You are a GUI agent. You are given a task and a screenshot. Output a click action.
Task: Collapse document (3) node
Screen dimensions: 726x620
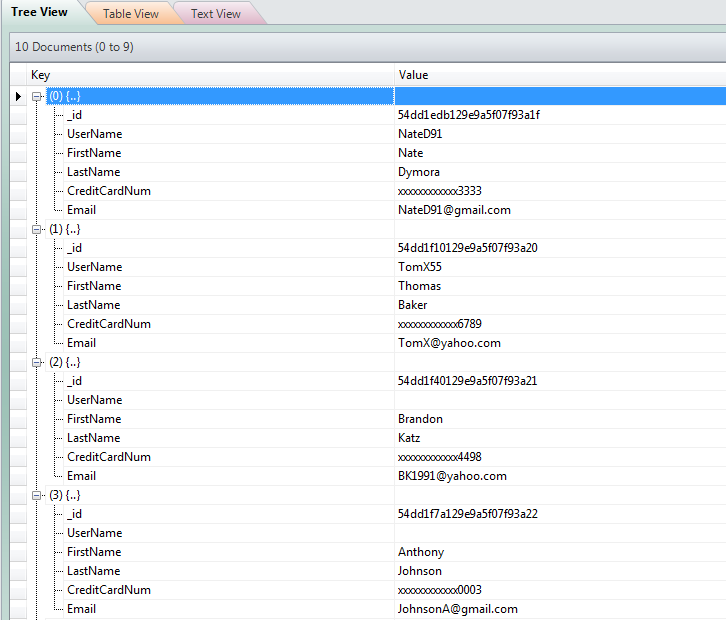(x=37, y=495)
